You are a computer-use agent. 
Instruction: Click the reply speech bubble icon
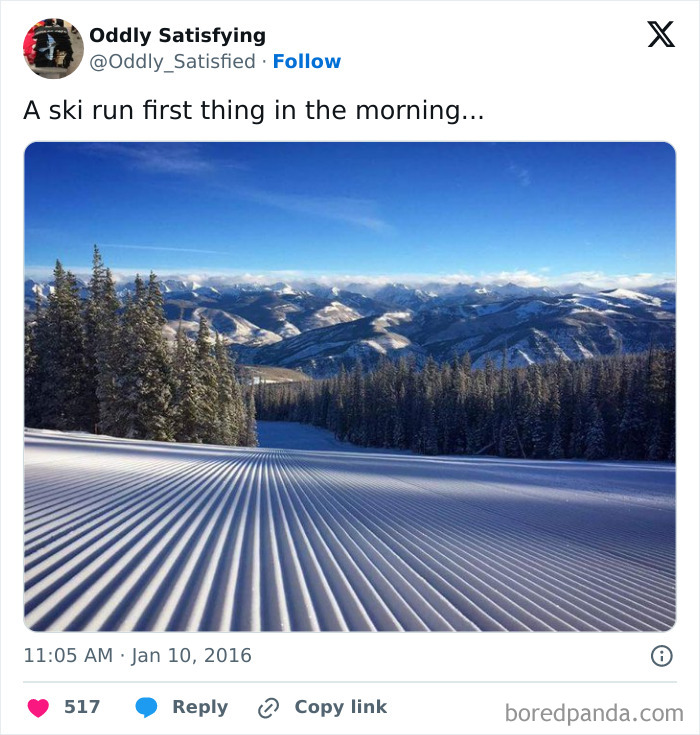[x=146, y=708]
